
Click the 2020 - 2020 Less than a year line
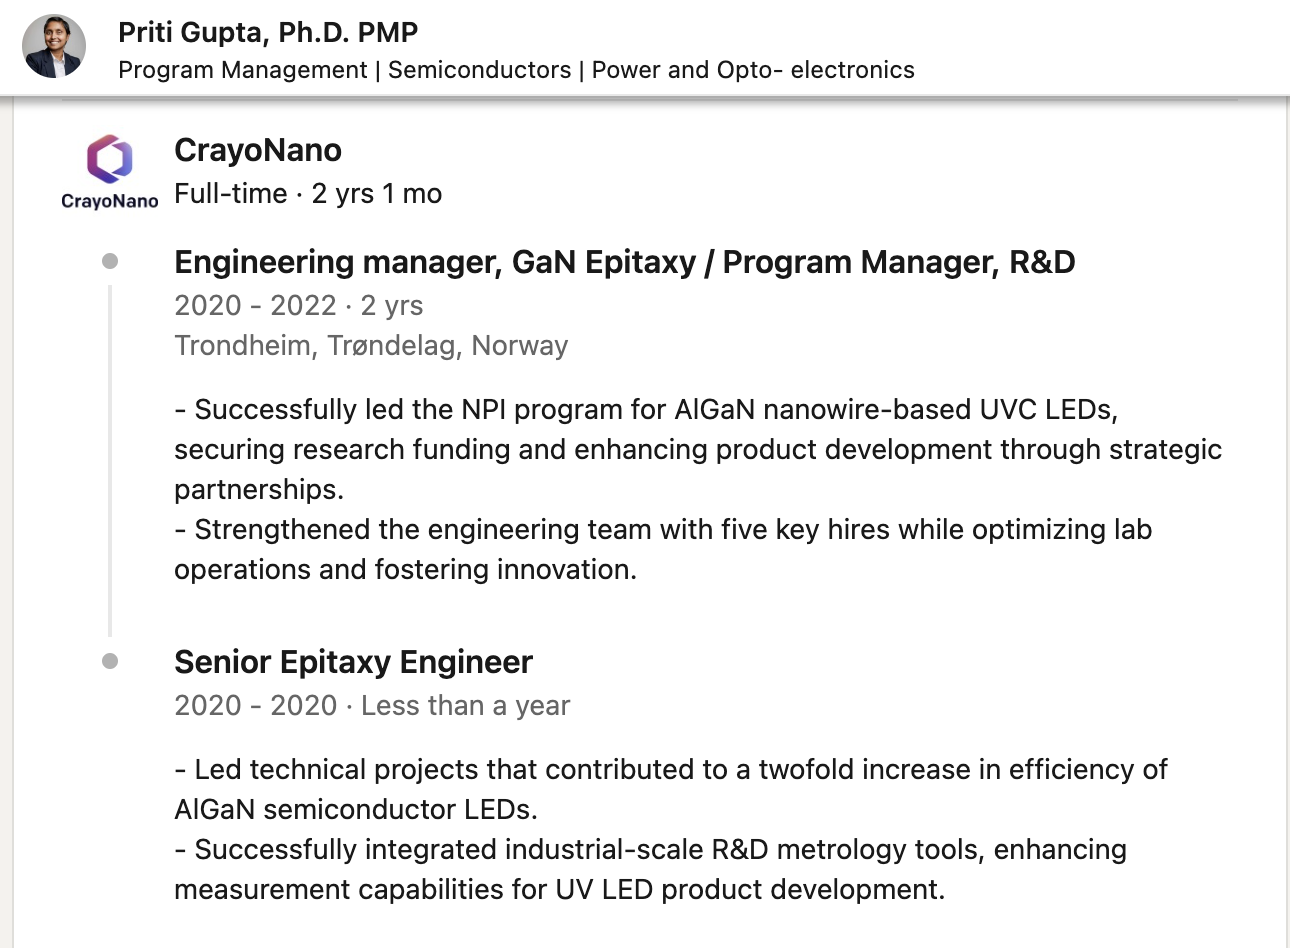(x=372, y=705)
